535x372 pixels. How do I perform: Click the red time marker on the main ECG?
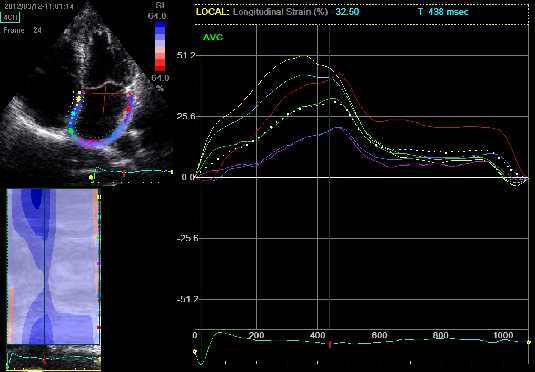click(x=330, y=344)
